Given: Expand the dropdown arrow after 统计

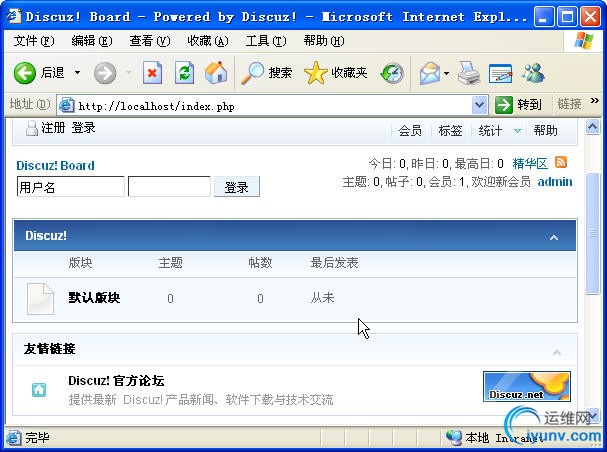Looking at the screenshot, I should coord(517,131).
